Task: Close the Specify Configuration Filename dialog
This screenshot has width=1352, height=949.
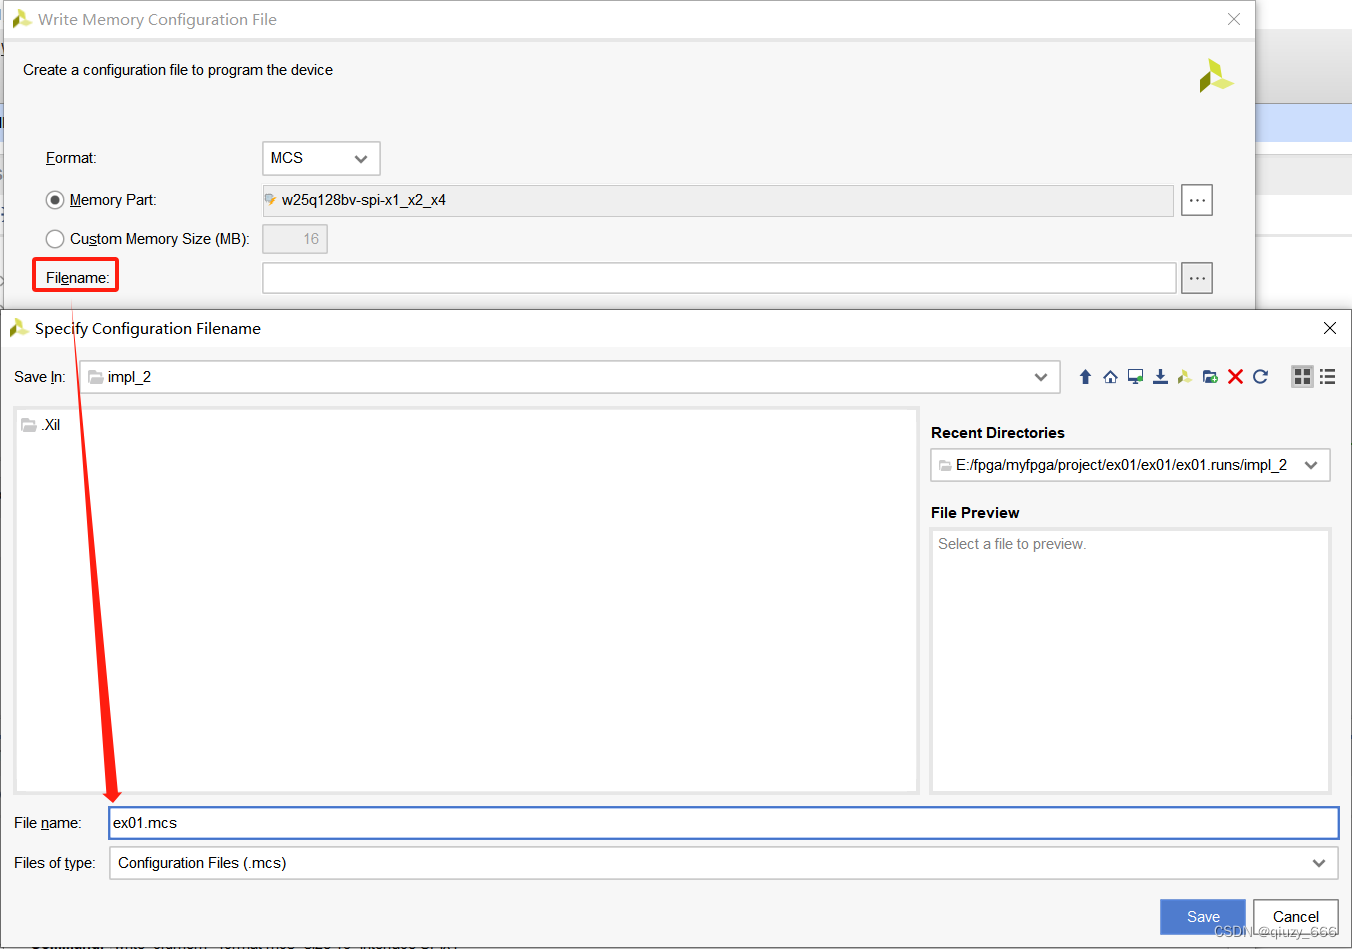Action: tap(1330, 328)
